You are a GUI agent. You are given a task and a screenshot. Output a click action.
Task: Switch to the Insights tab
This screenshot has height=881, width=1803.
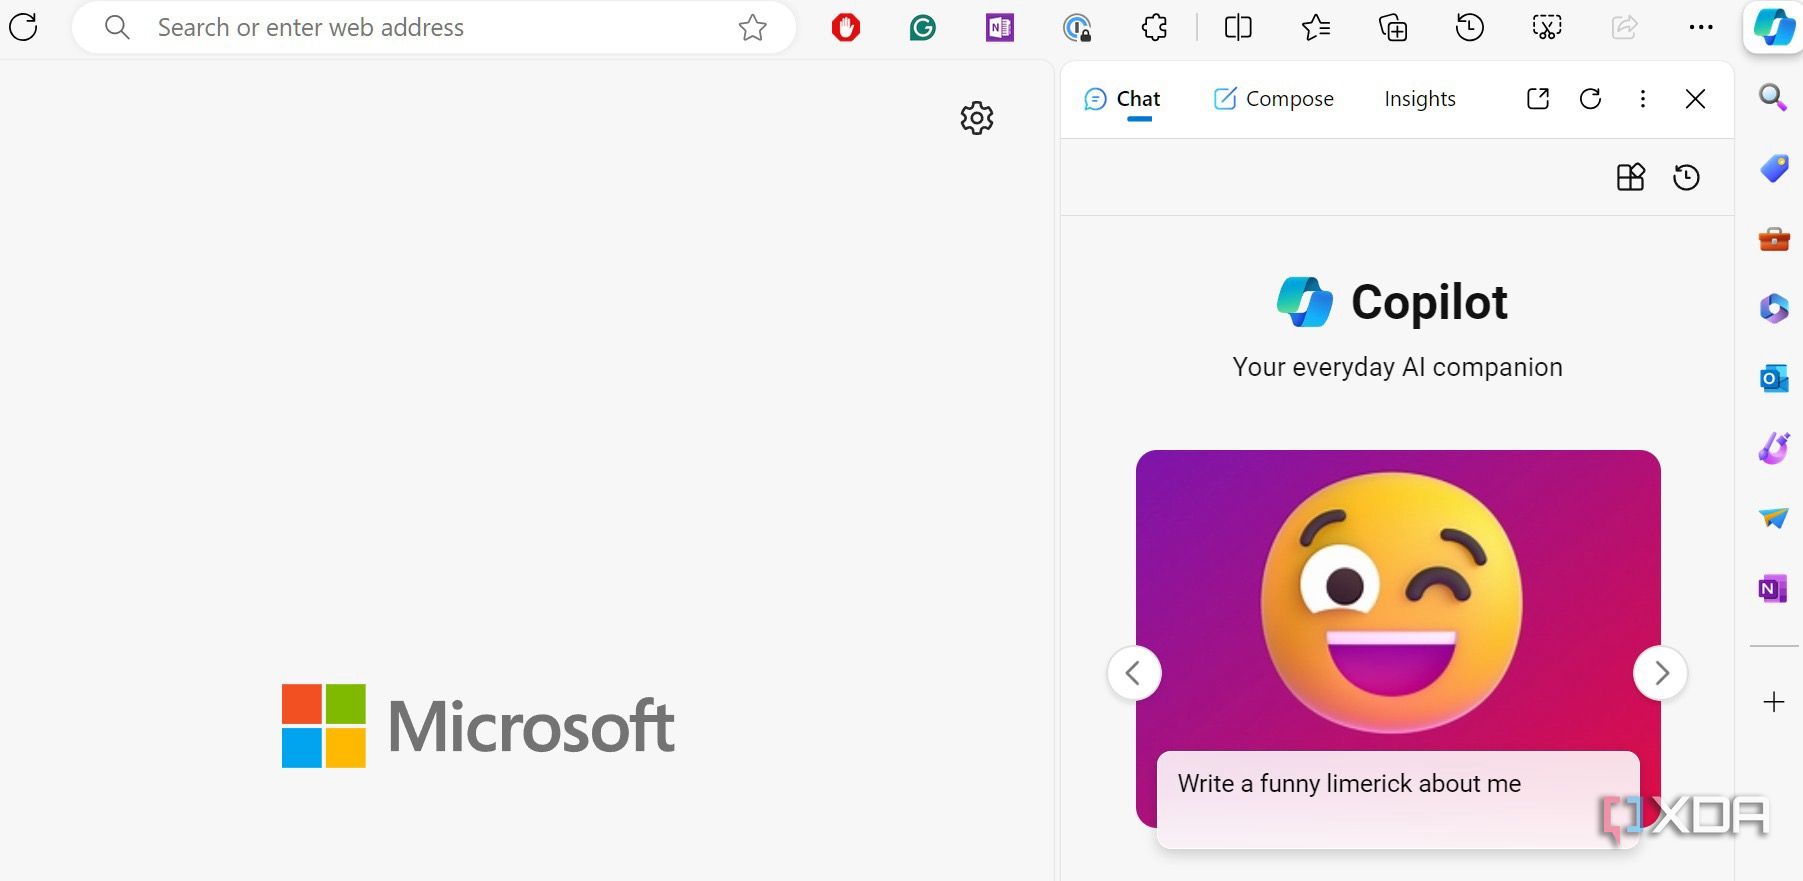[x=1420, y=99]
